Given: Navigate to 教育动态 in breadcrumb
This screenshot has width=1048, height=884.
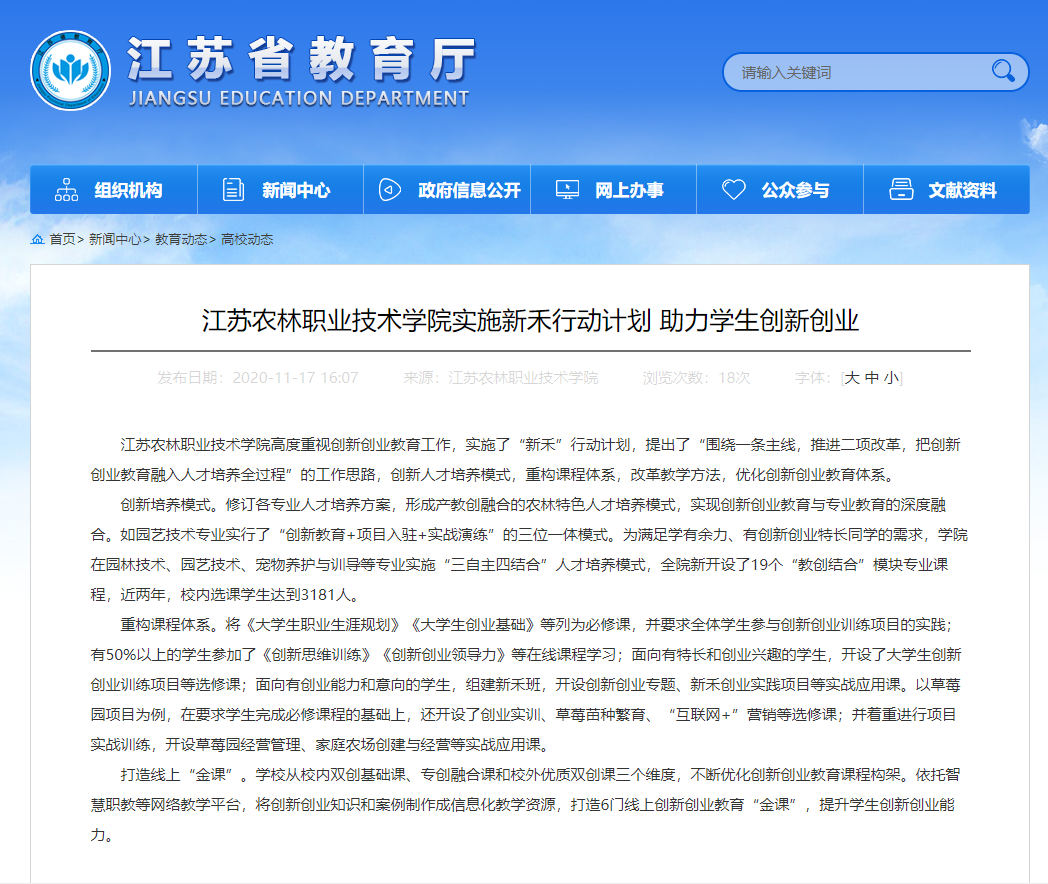Looking at the screenshot, I should [x=181, y=240].
